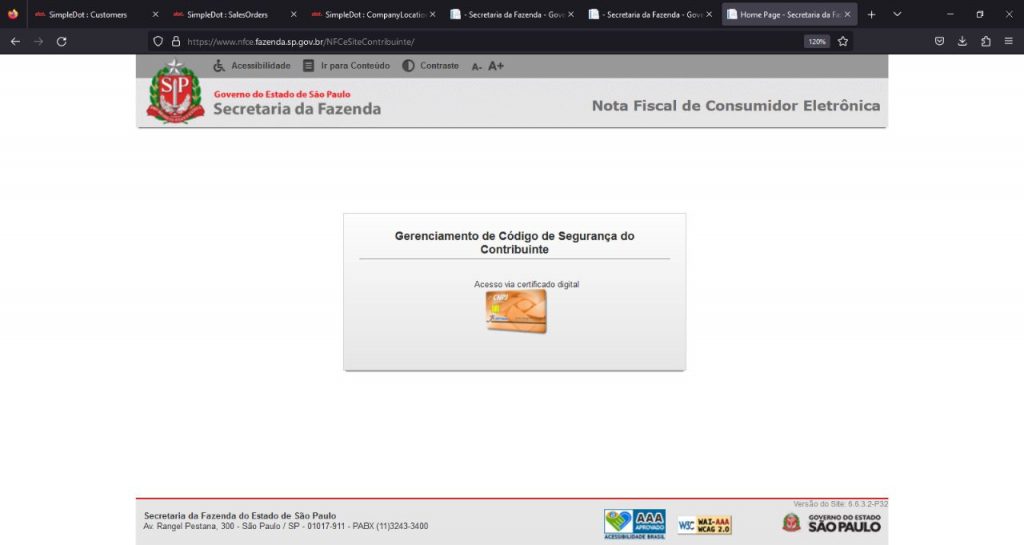Open the Firefox application menu
Viewport: 1024px width, 545px height.
pyautogui.click(x=1008, y=41)
